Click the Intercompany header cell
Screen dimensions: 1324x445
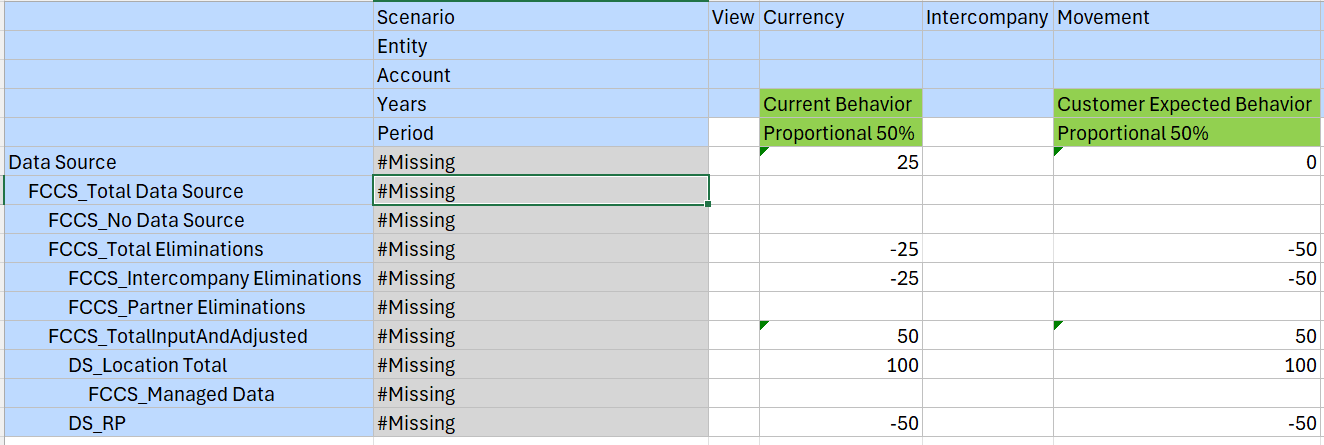point(988,17)
